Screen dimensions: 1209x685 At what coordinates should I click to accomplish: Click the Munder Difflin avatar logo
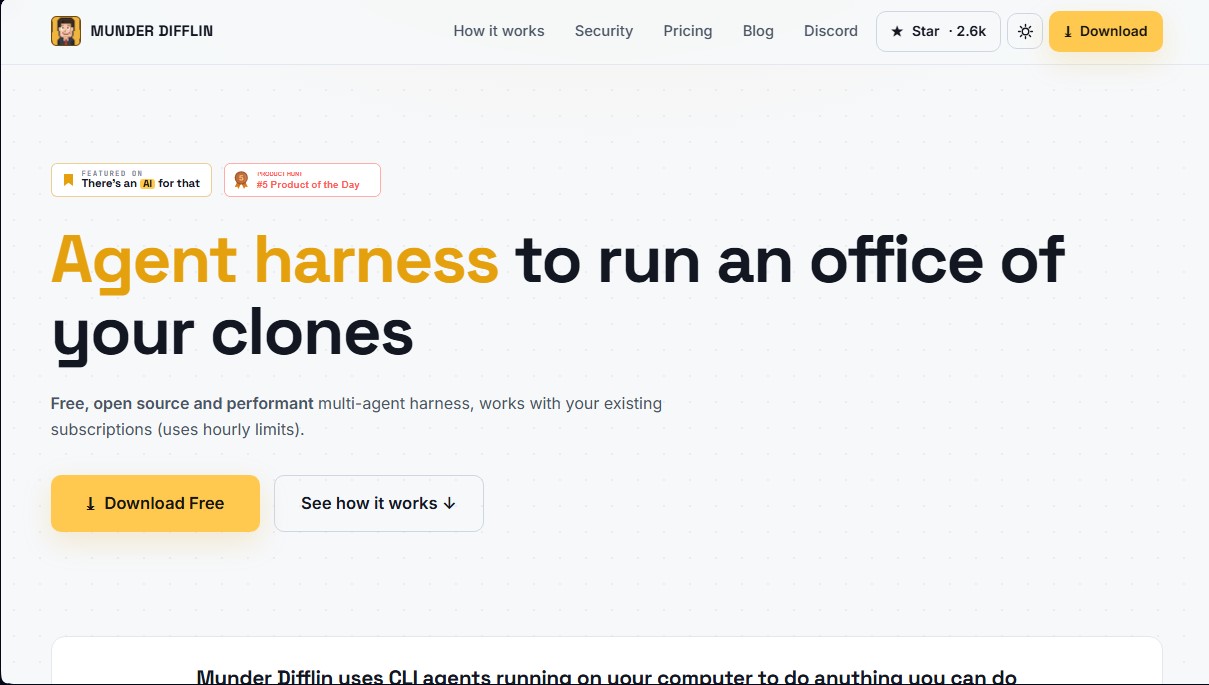click(x=66, y=31)
